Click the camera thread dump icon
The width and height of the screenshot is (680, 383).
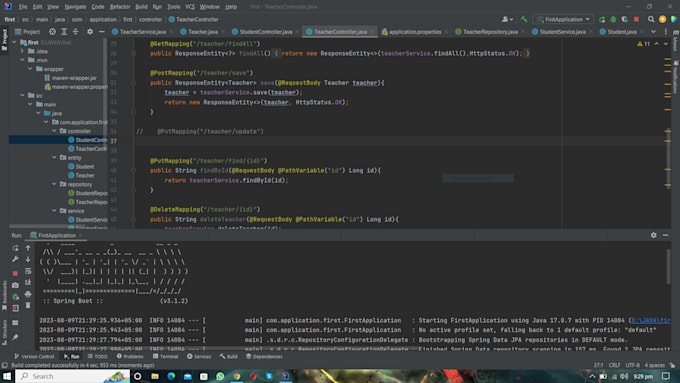pos(15,285)
